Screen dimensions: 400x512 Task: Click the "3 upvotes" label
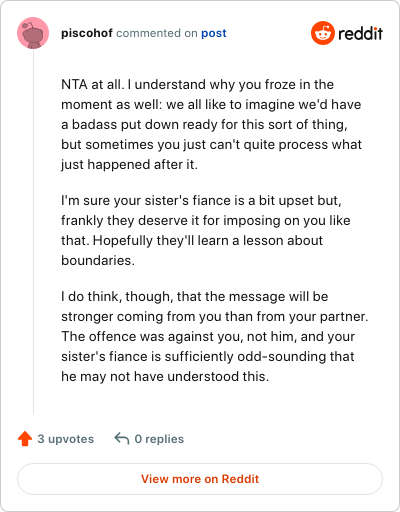66,439
